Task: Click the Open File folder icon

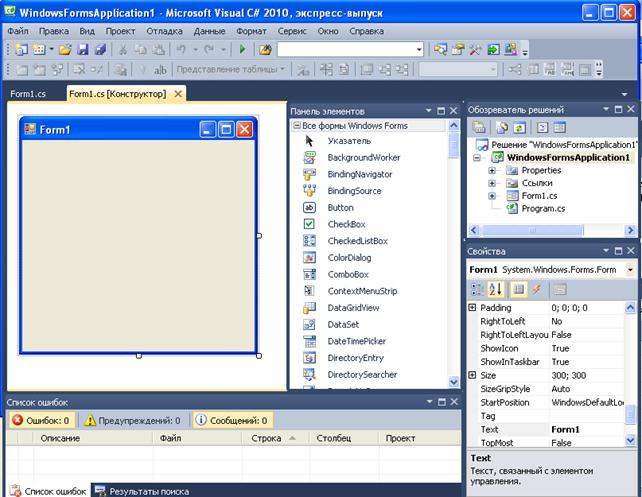Action: [65, 50]
